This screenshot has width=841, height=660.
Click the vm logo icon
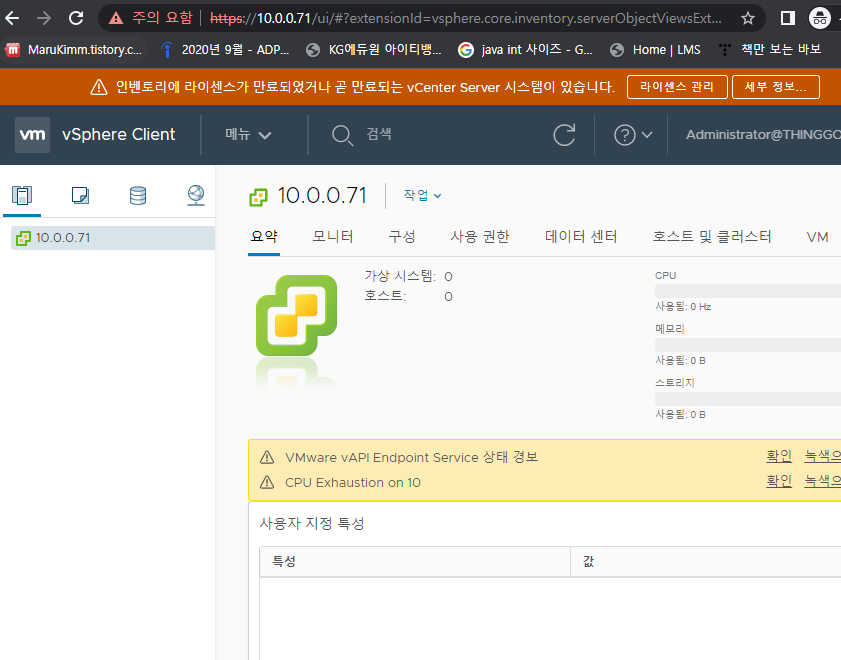[32, 135]
